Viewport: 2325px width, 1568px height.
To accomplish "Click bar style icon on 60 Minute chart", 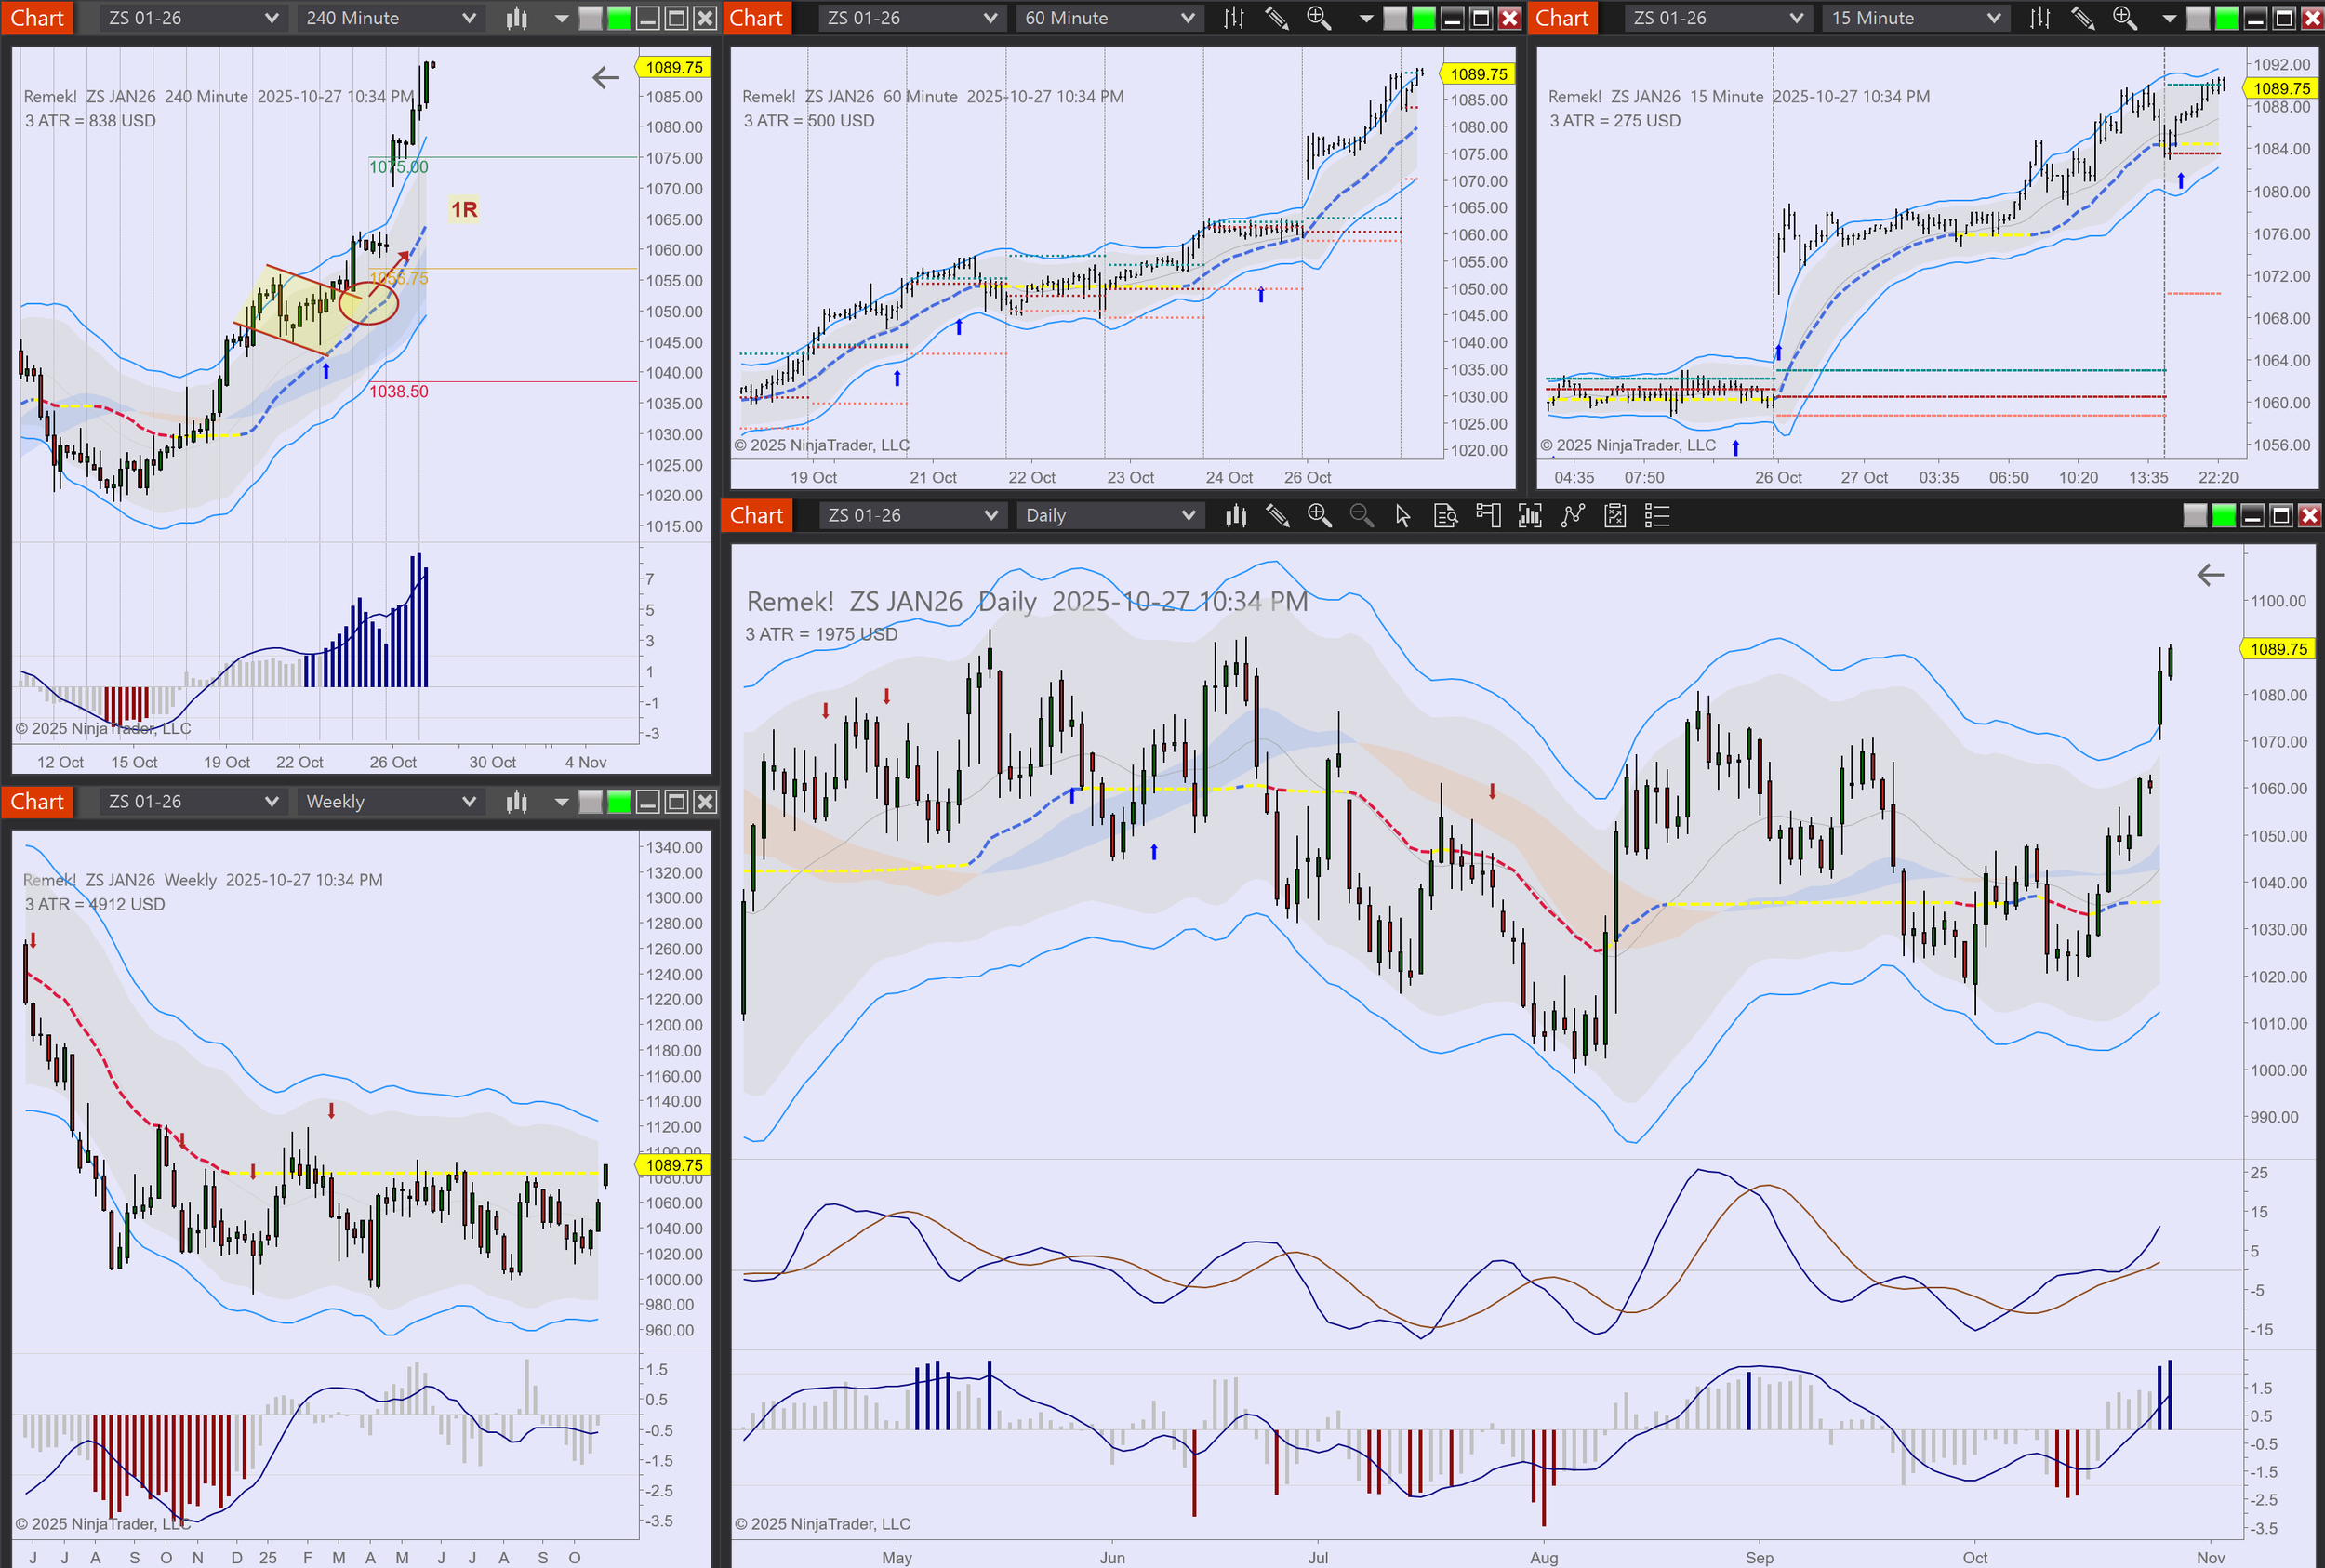I will coord(1234,18).
